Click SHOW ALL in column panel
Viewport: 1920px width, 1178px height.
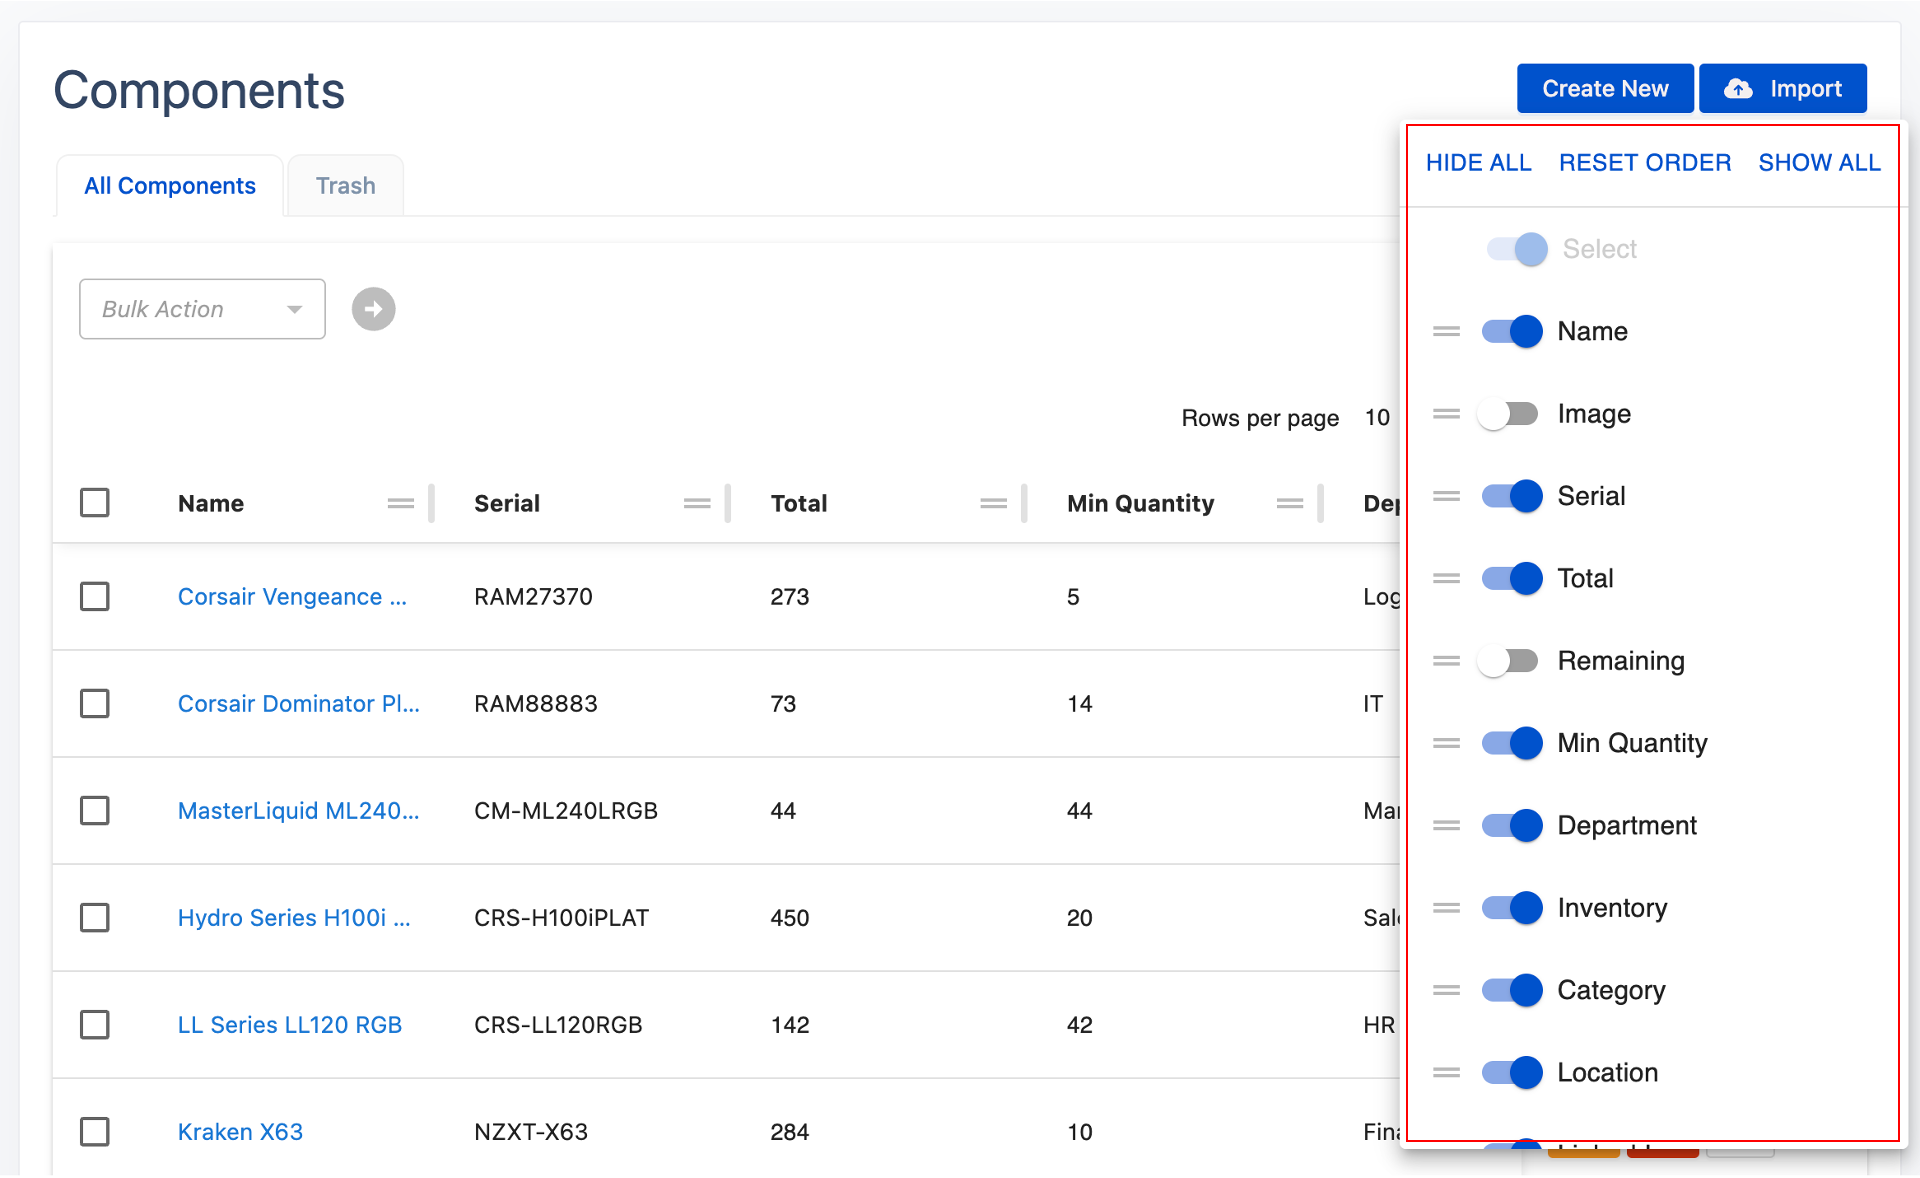click(x=1819, y=163)
